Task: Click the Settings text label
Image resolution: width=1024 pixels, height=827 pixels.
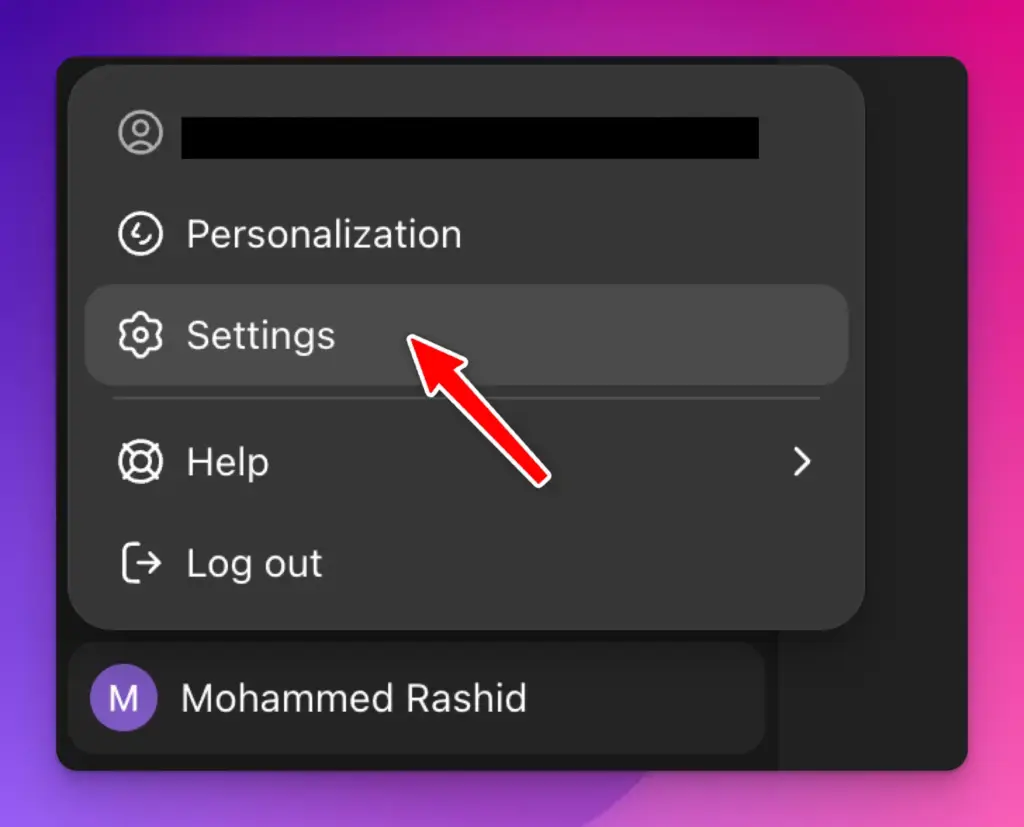Action: (x=261, y=336)
